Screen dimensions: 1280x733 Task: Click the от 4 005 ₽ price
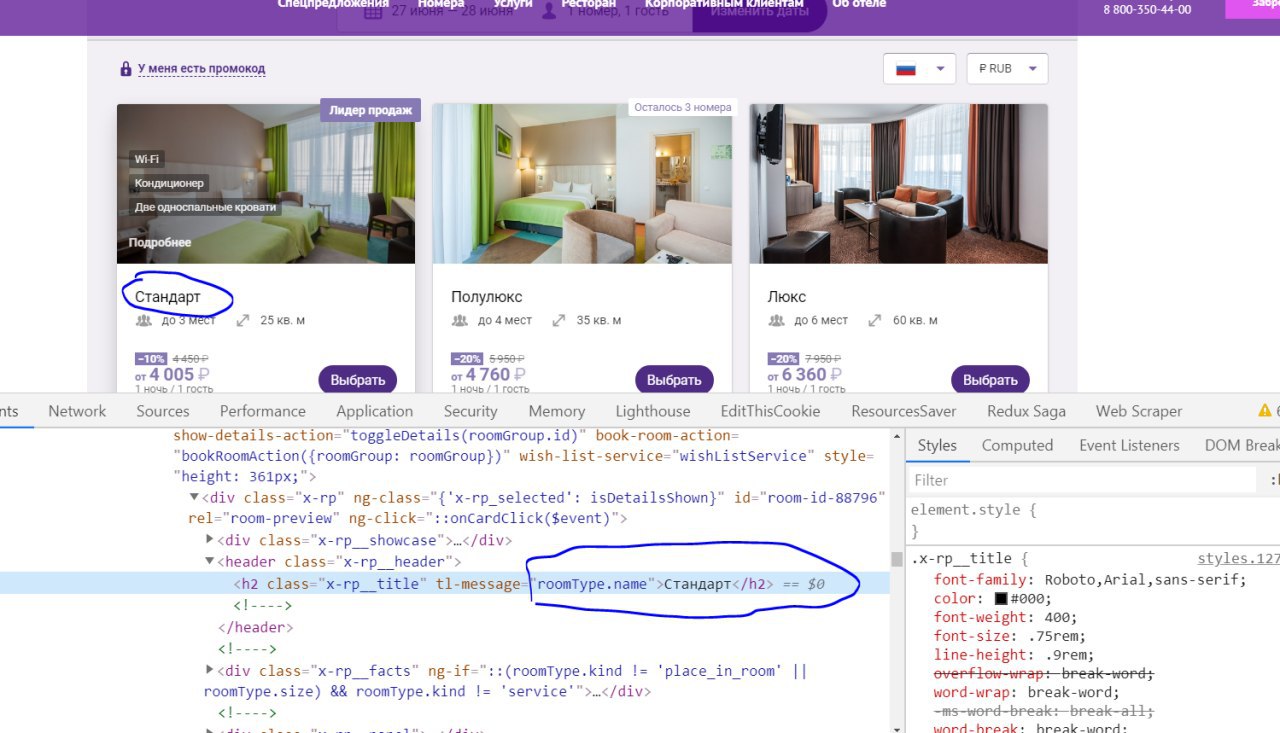coord(172,375)
